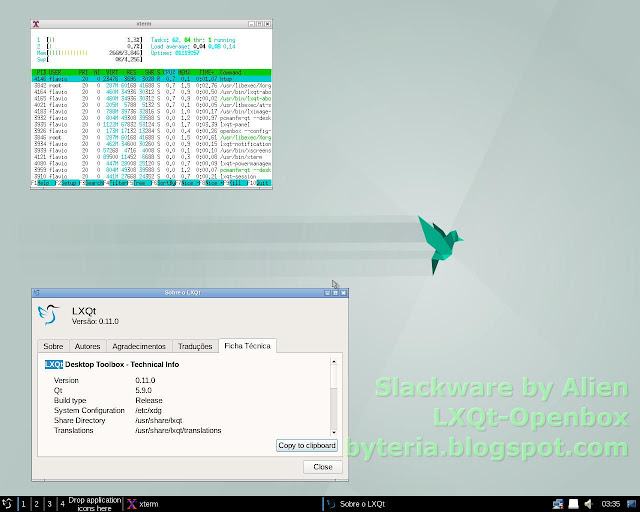Select the Ficha Técnica tab
This screenshot has height=512, width=640.
pos(247,346)
